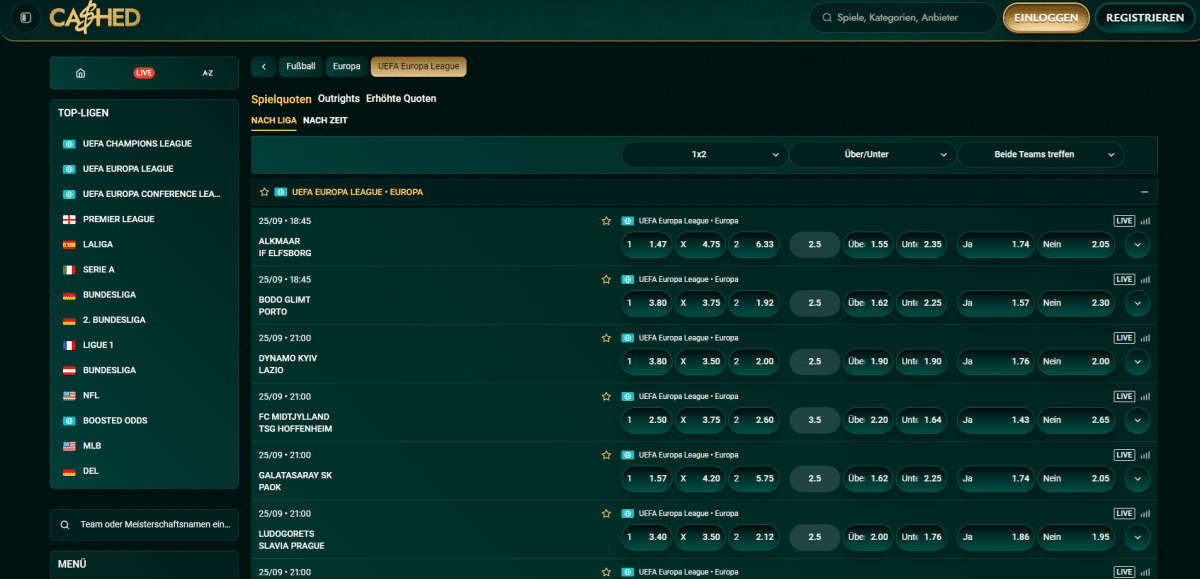The image size is (1200, 579).
Task: Bet on Alkmaar win at 1.47
Action: (646, 245)
